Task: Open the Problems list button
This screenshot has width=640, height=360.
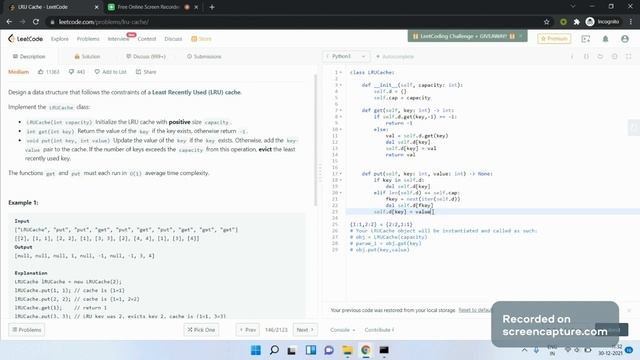Action: coord(27,330)
